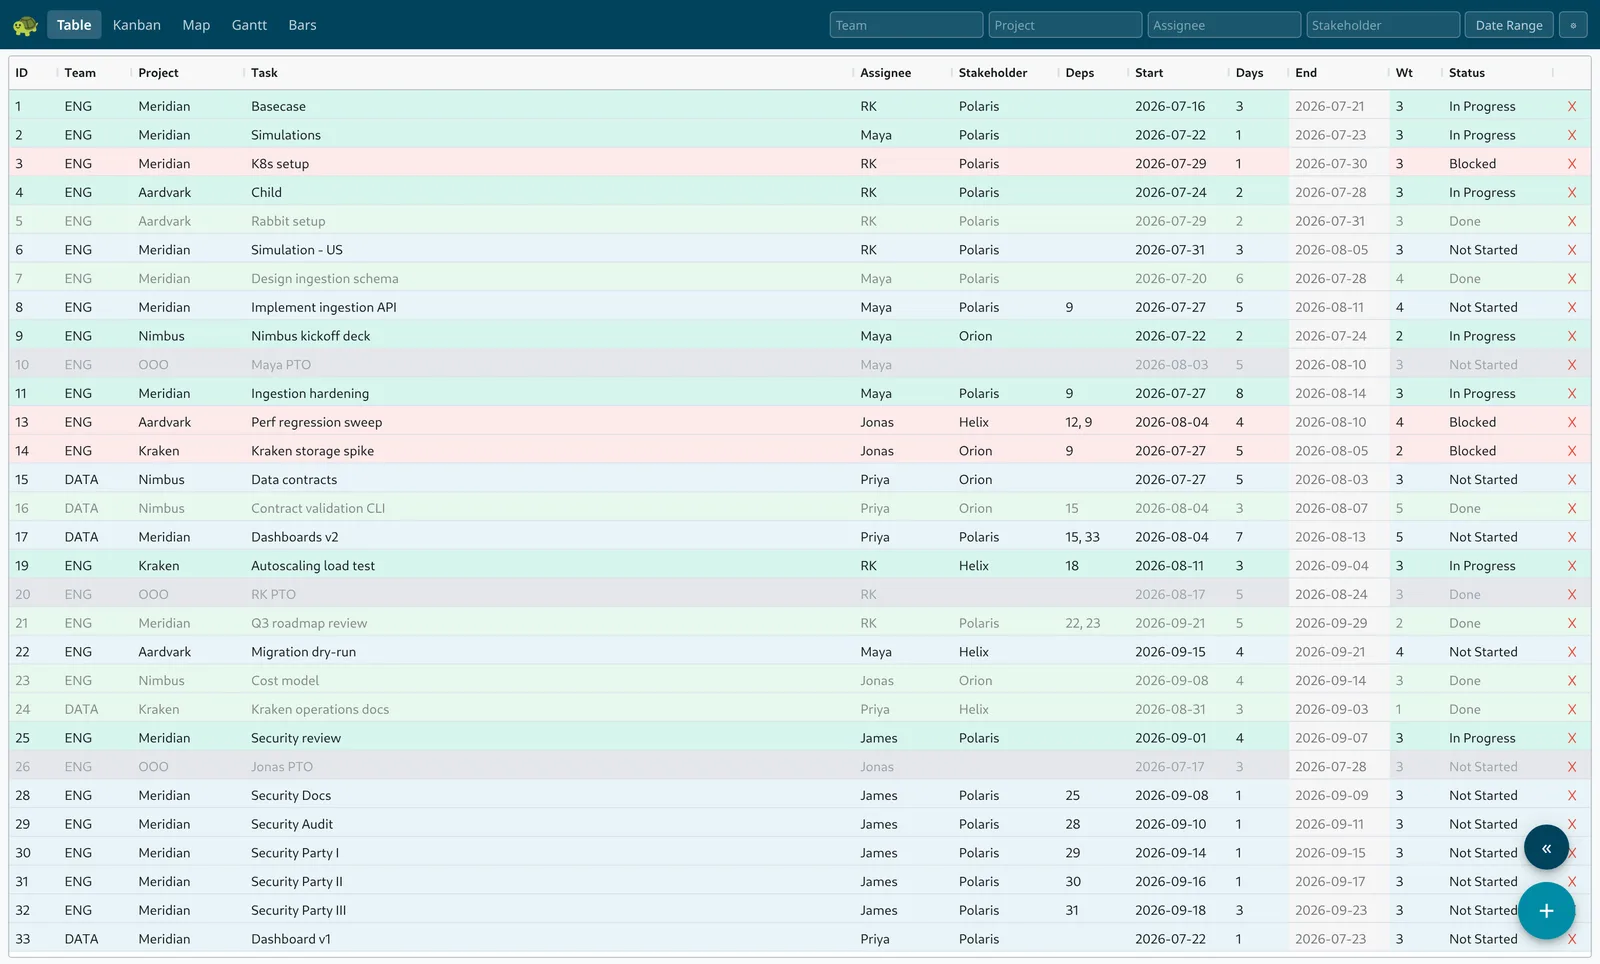Image resolution: width=1600 pixels, height=964 pixels.
Task: Delete the Ingestion hardening row
Action: pyautogui.click(x=1572, y=394)
